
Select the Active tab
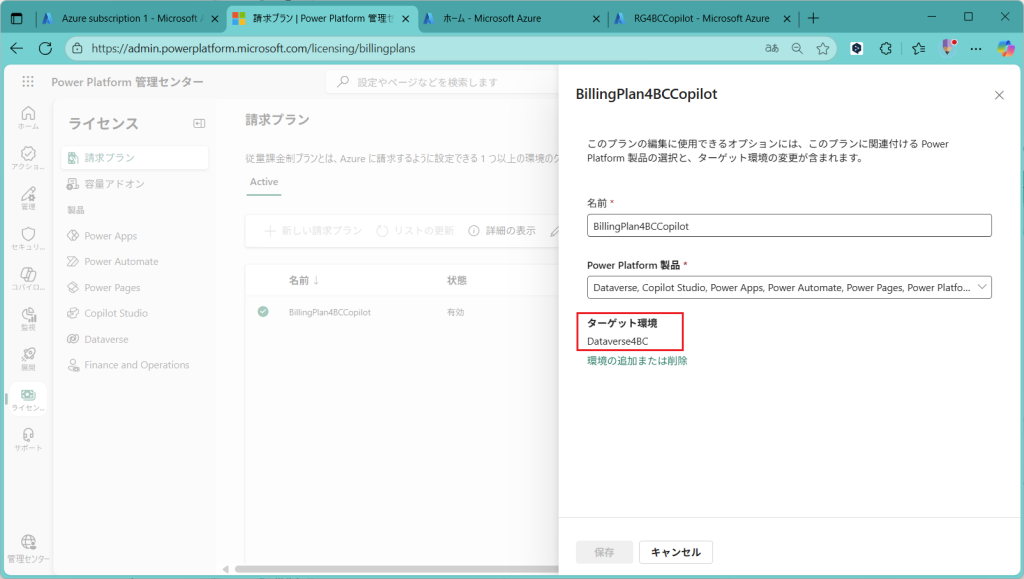264,181
